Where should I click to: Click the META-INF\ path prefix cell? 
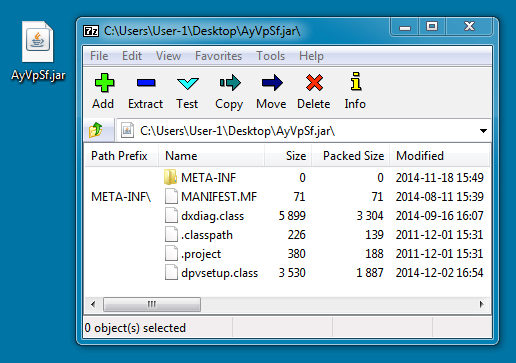pos(121,197)
